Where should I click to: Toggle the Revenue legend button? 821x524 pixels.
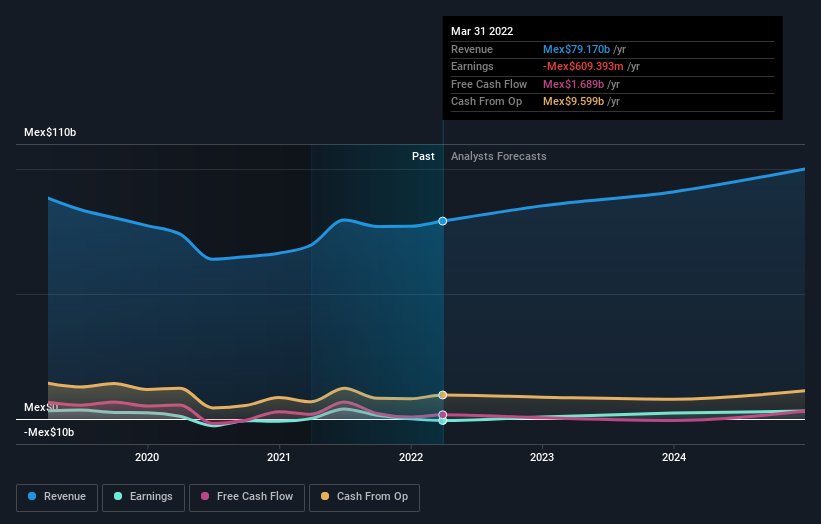(x=57, y=497)
